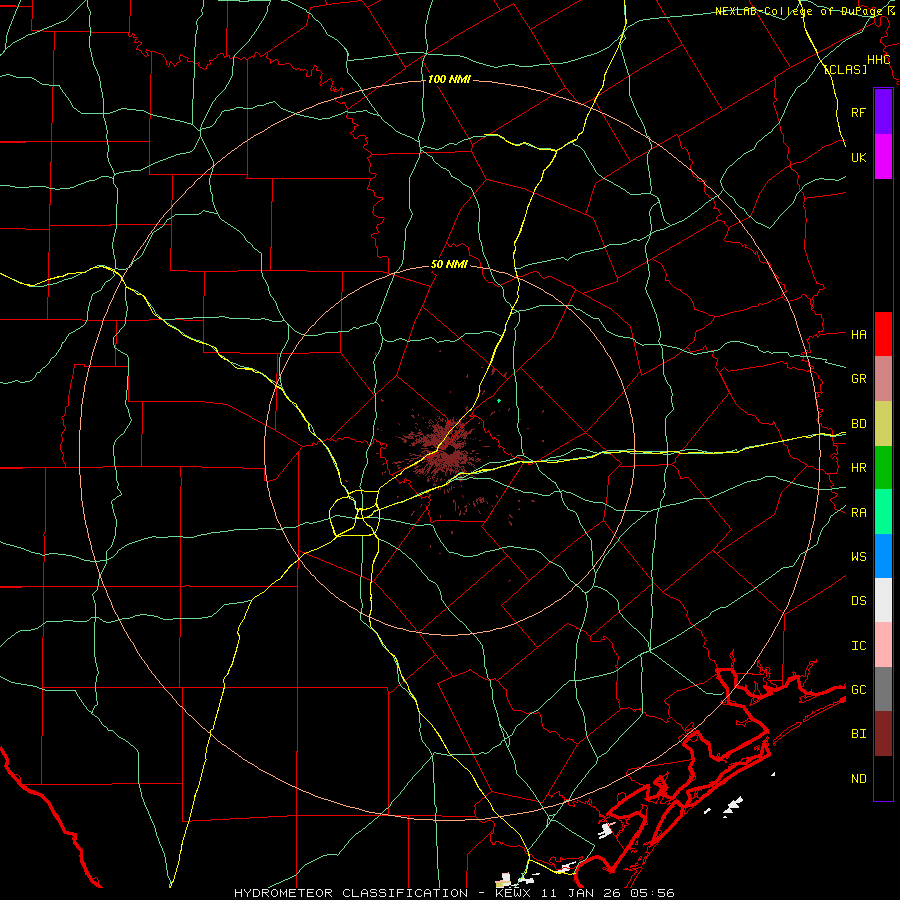Click the "05:56" timestamp text
This screenshot has height=900, width=900.
652,893
